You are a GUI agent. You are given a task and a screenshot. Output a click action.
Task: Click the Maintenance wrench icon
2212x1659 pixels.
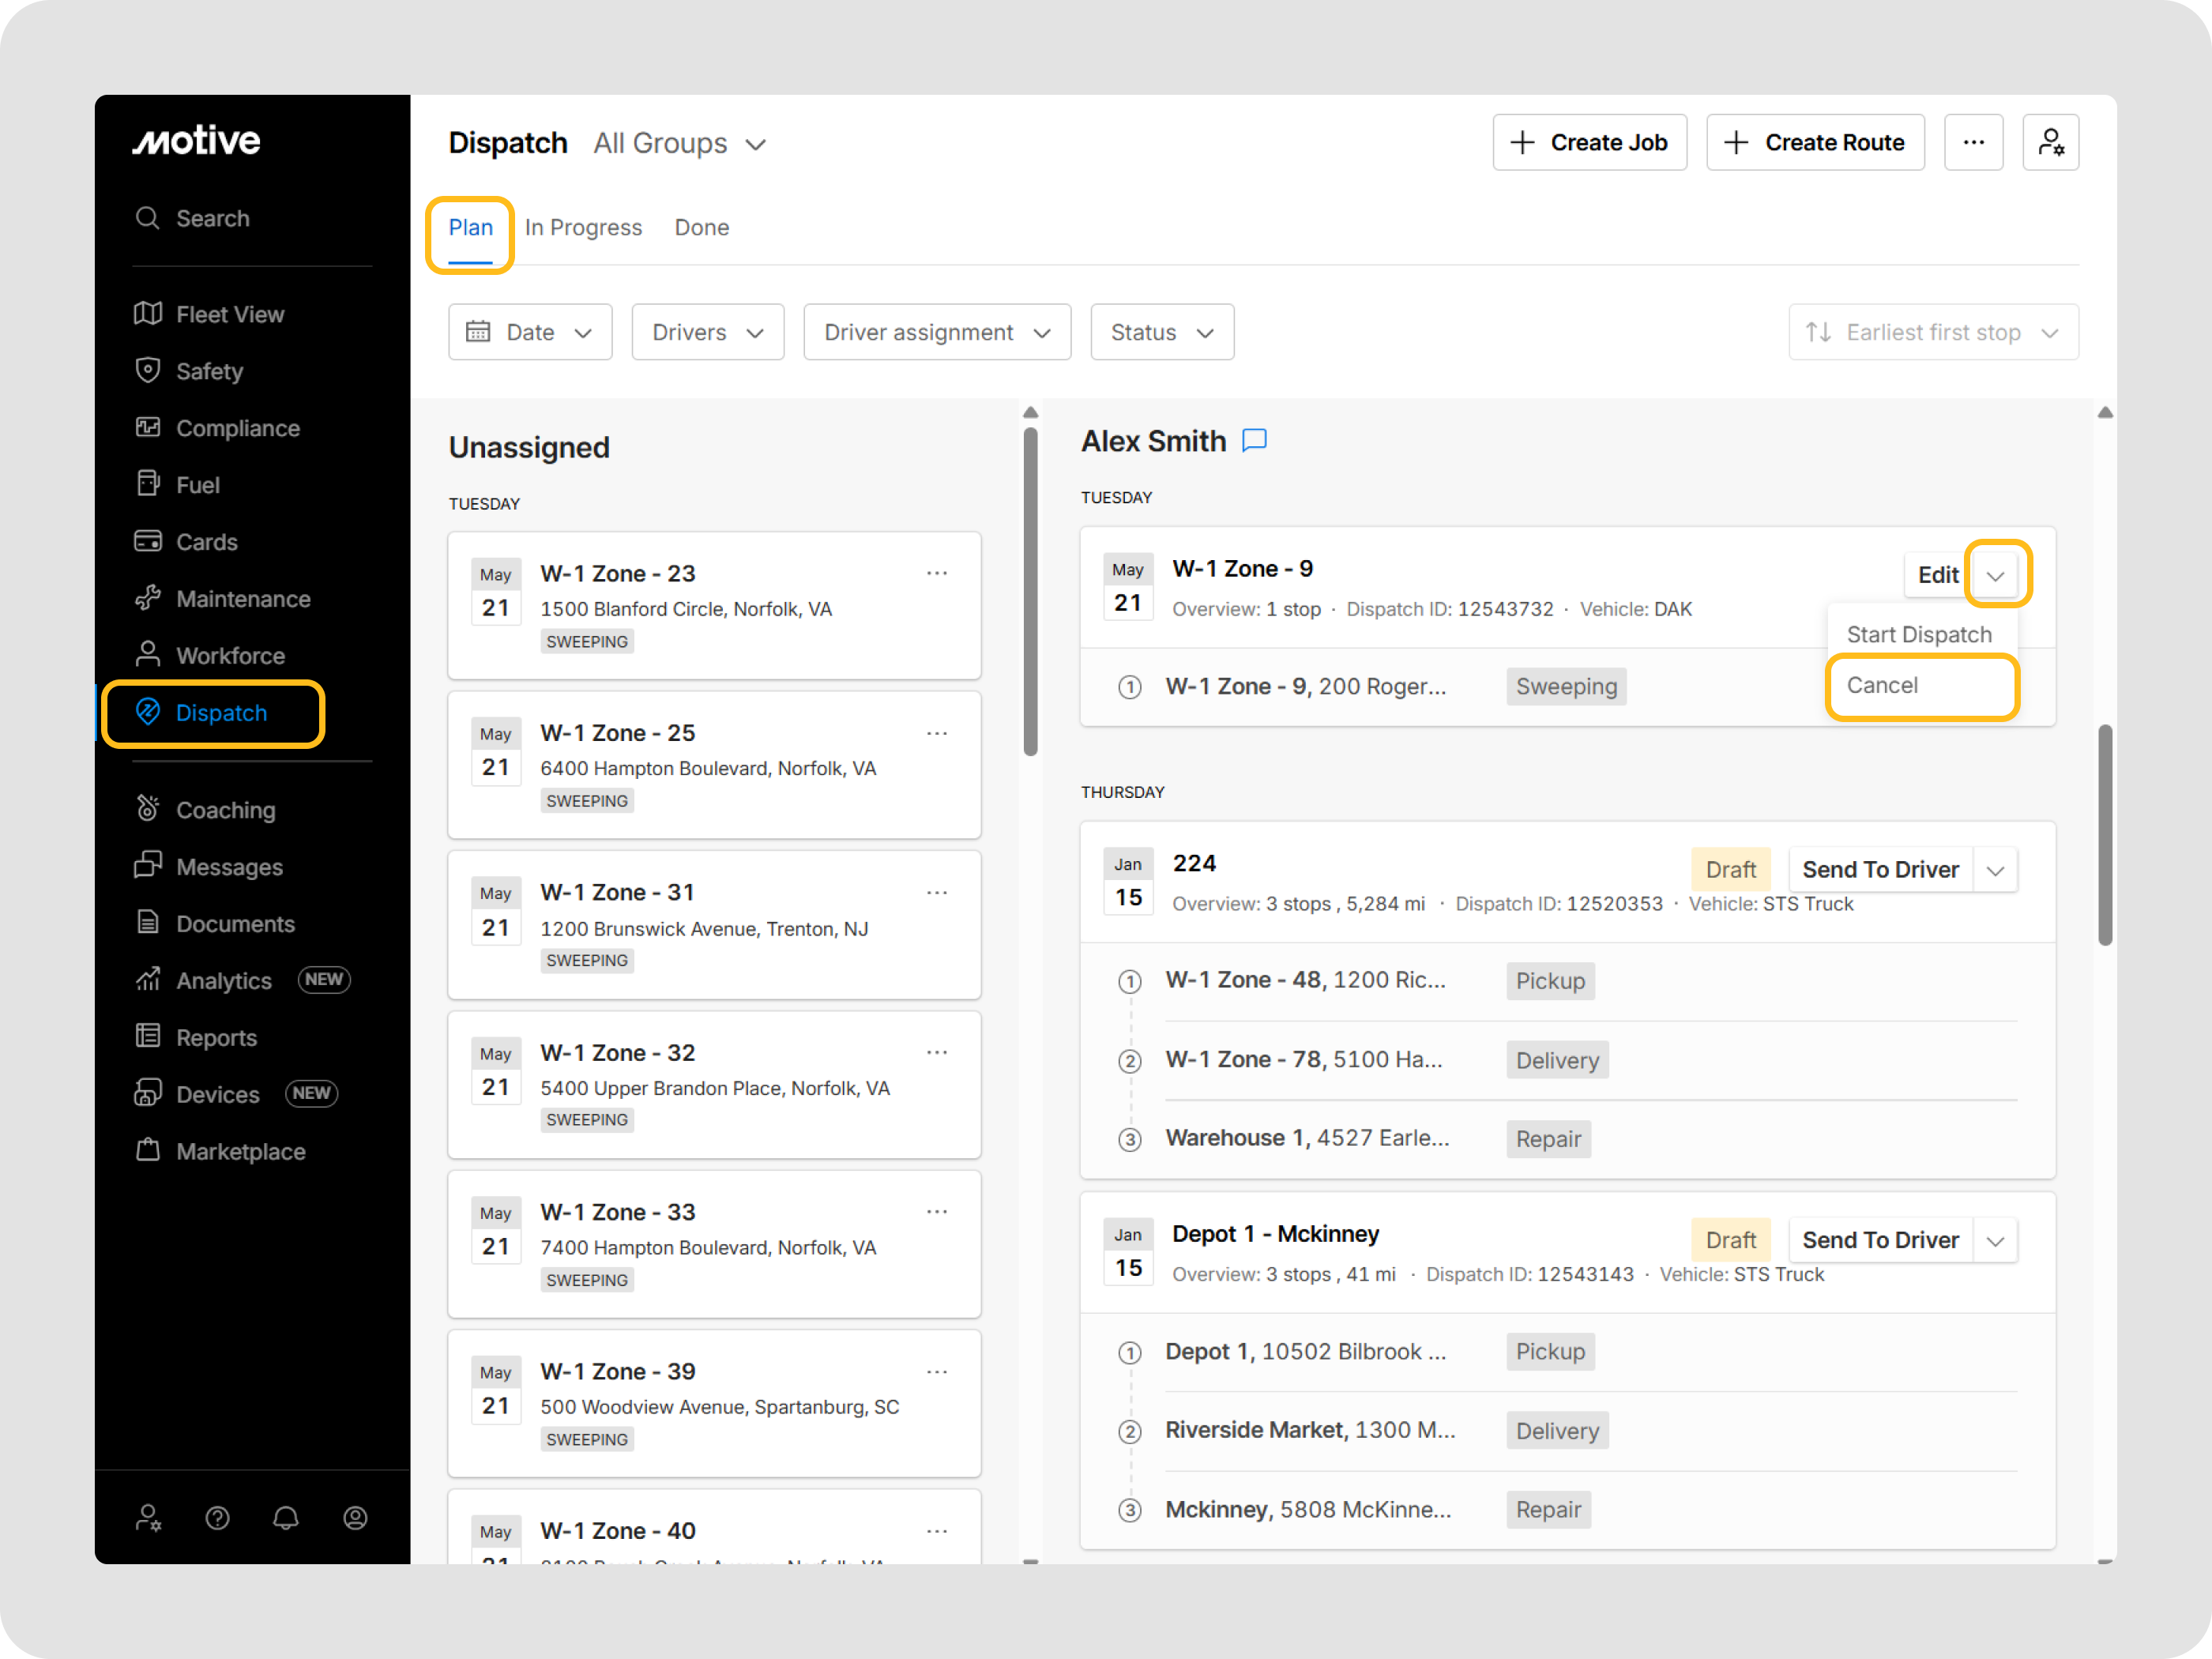point(148,598)
